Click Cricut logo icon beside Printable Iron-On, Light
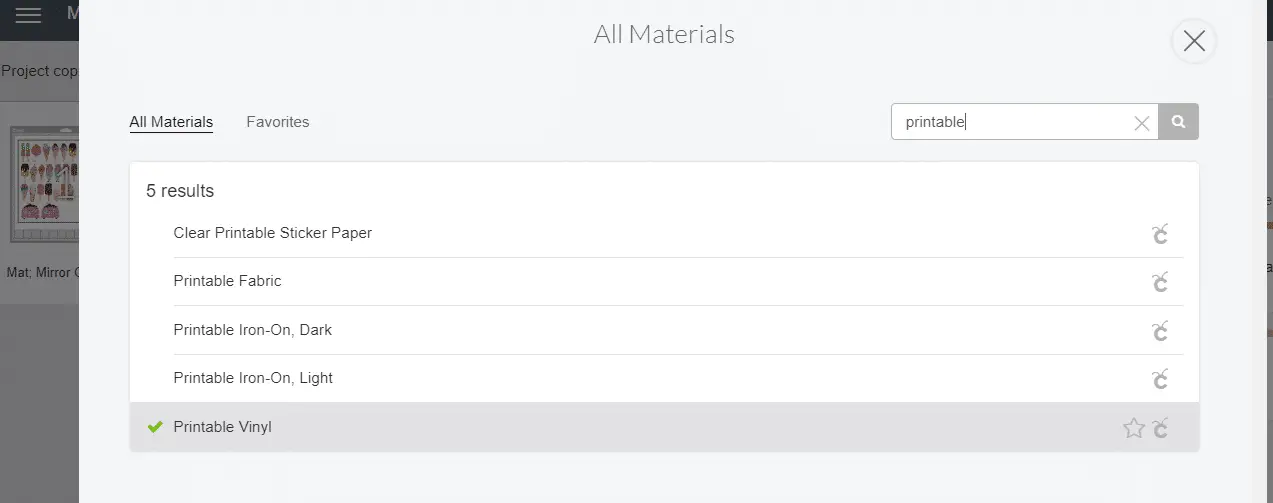Screen dimensions: 1273x503 point(1160,379)
